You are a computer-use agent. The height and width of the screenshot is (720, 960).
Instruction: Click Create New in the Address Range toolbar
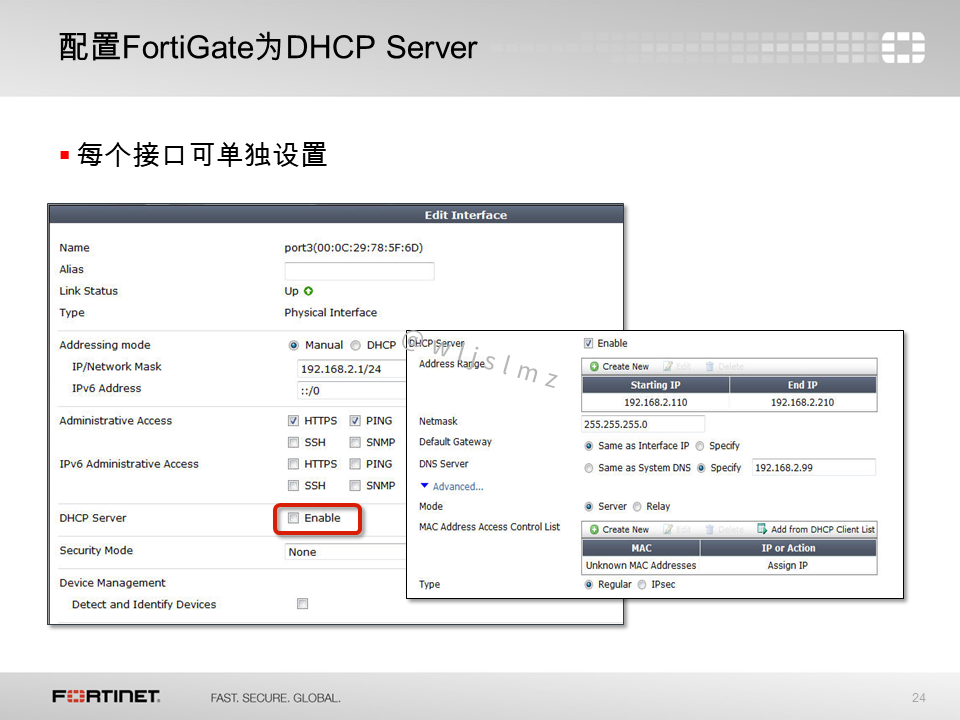pyautogui.click(x=619, y=366)
